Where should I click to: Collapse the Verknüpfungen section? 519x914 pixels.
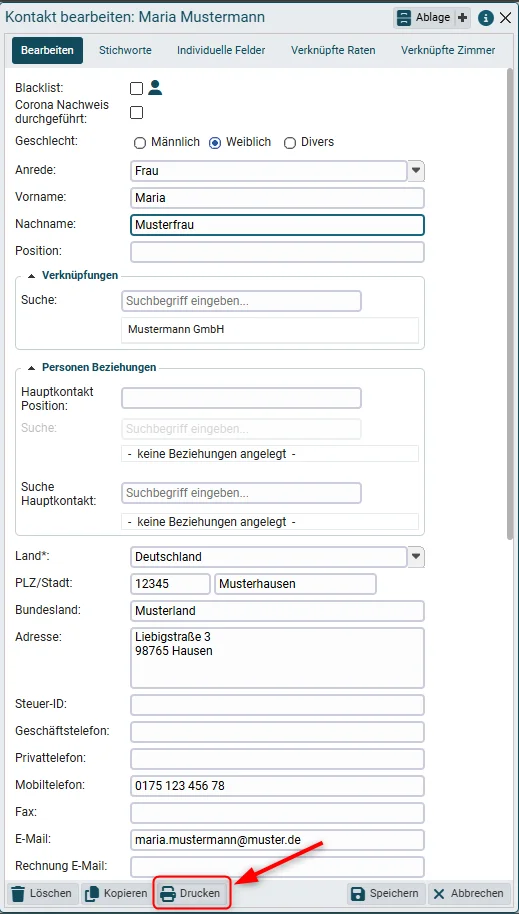(31, 276)
